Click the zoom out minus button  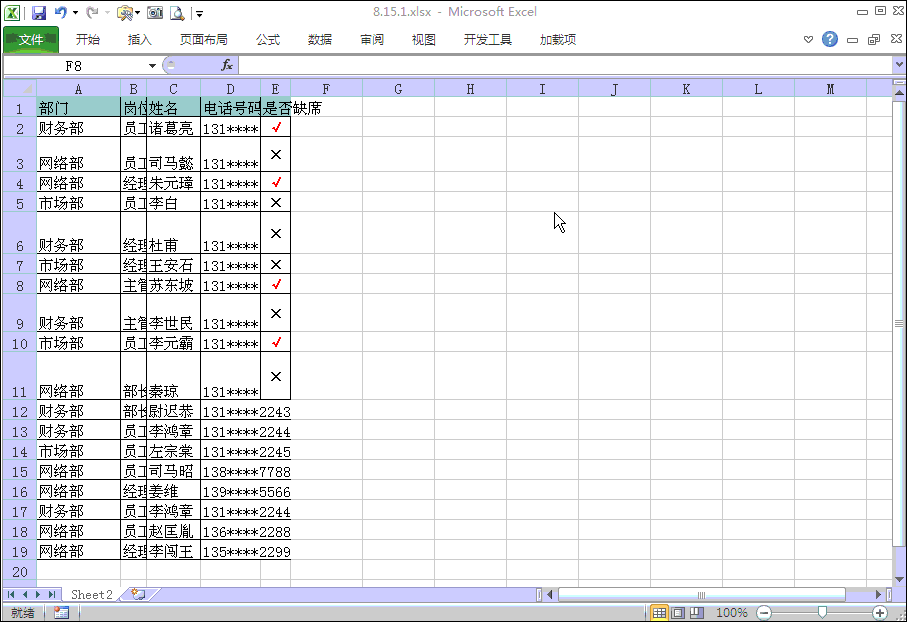(764, 613)
